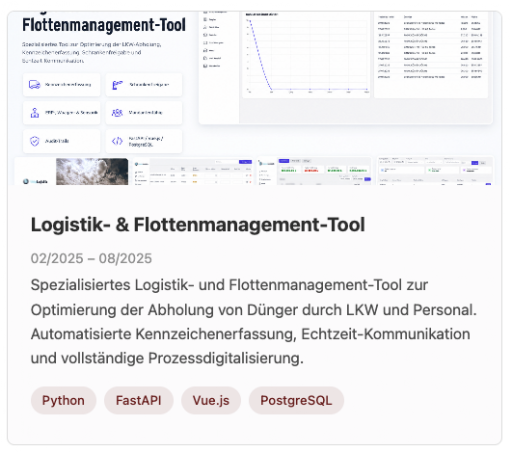512x453 pixels.
Task: Open the thumbnail with the cloudy photo
Action: pyautogui.click(x=71, y=171)
